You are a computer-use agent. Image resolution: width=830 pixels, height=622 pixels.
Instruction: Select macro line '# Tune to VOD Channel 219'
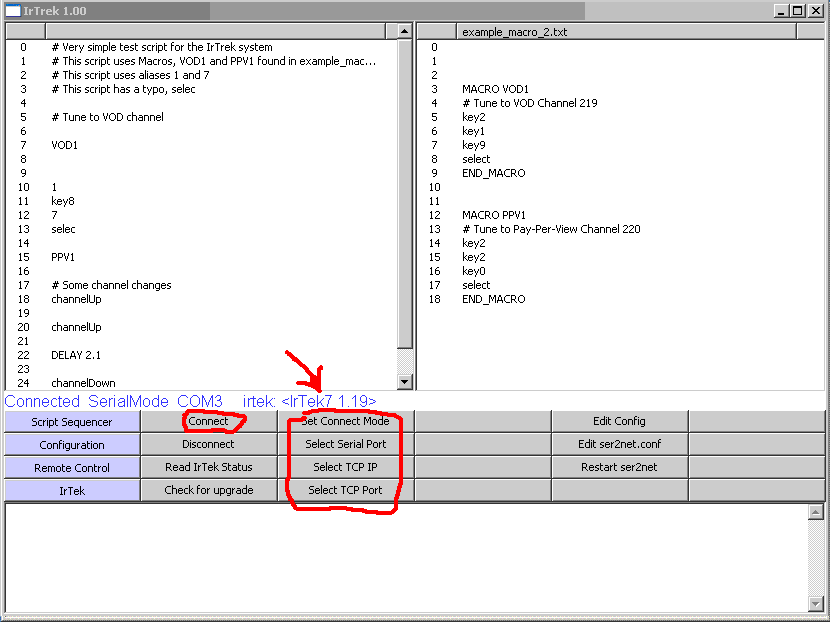click(530, 103)
